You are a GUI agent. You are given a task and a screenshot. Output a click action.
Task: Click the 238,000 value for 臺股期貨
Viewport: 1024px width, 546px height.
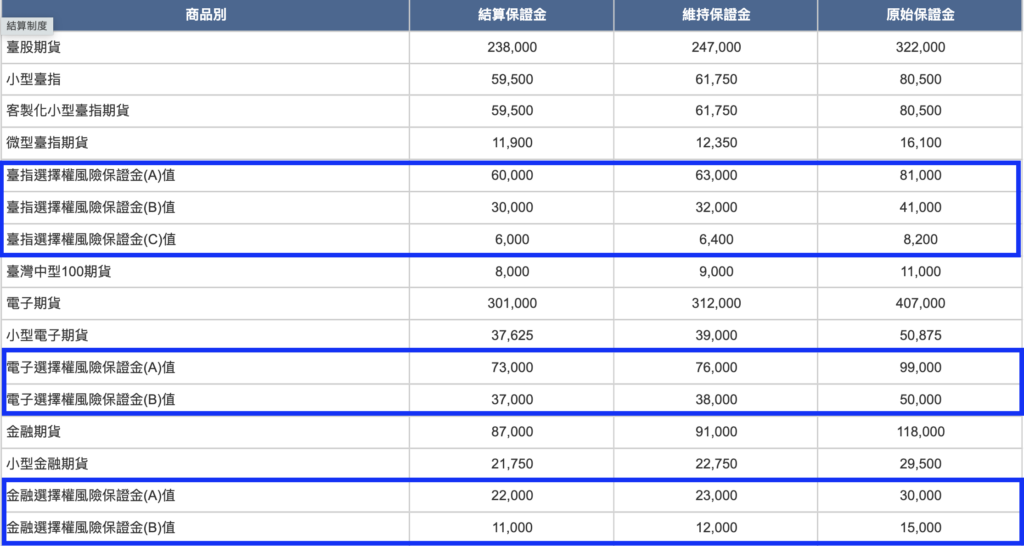(x=511, y=47)
